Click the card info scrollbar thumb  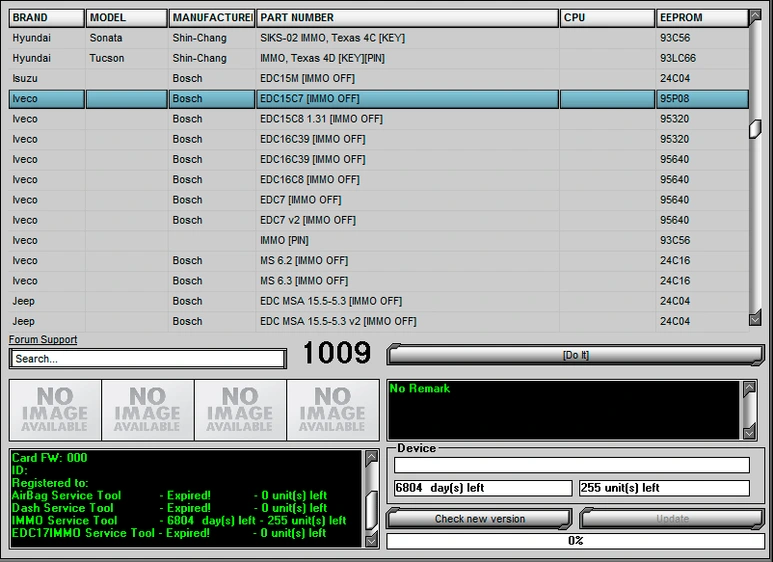[x=371, y=509]
